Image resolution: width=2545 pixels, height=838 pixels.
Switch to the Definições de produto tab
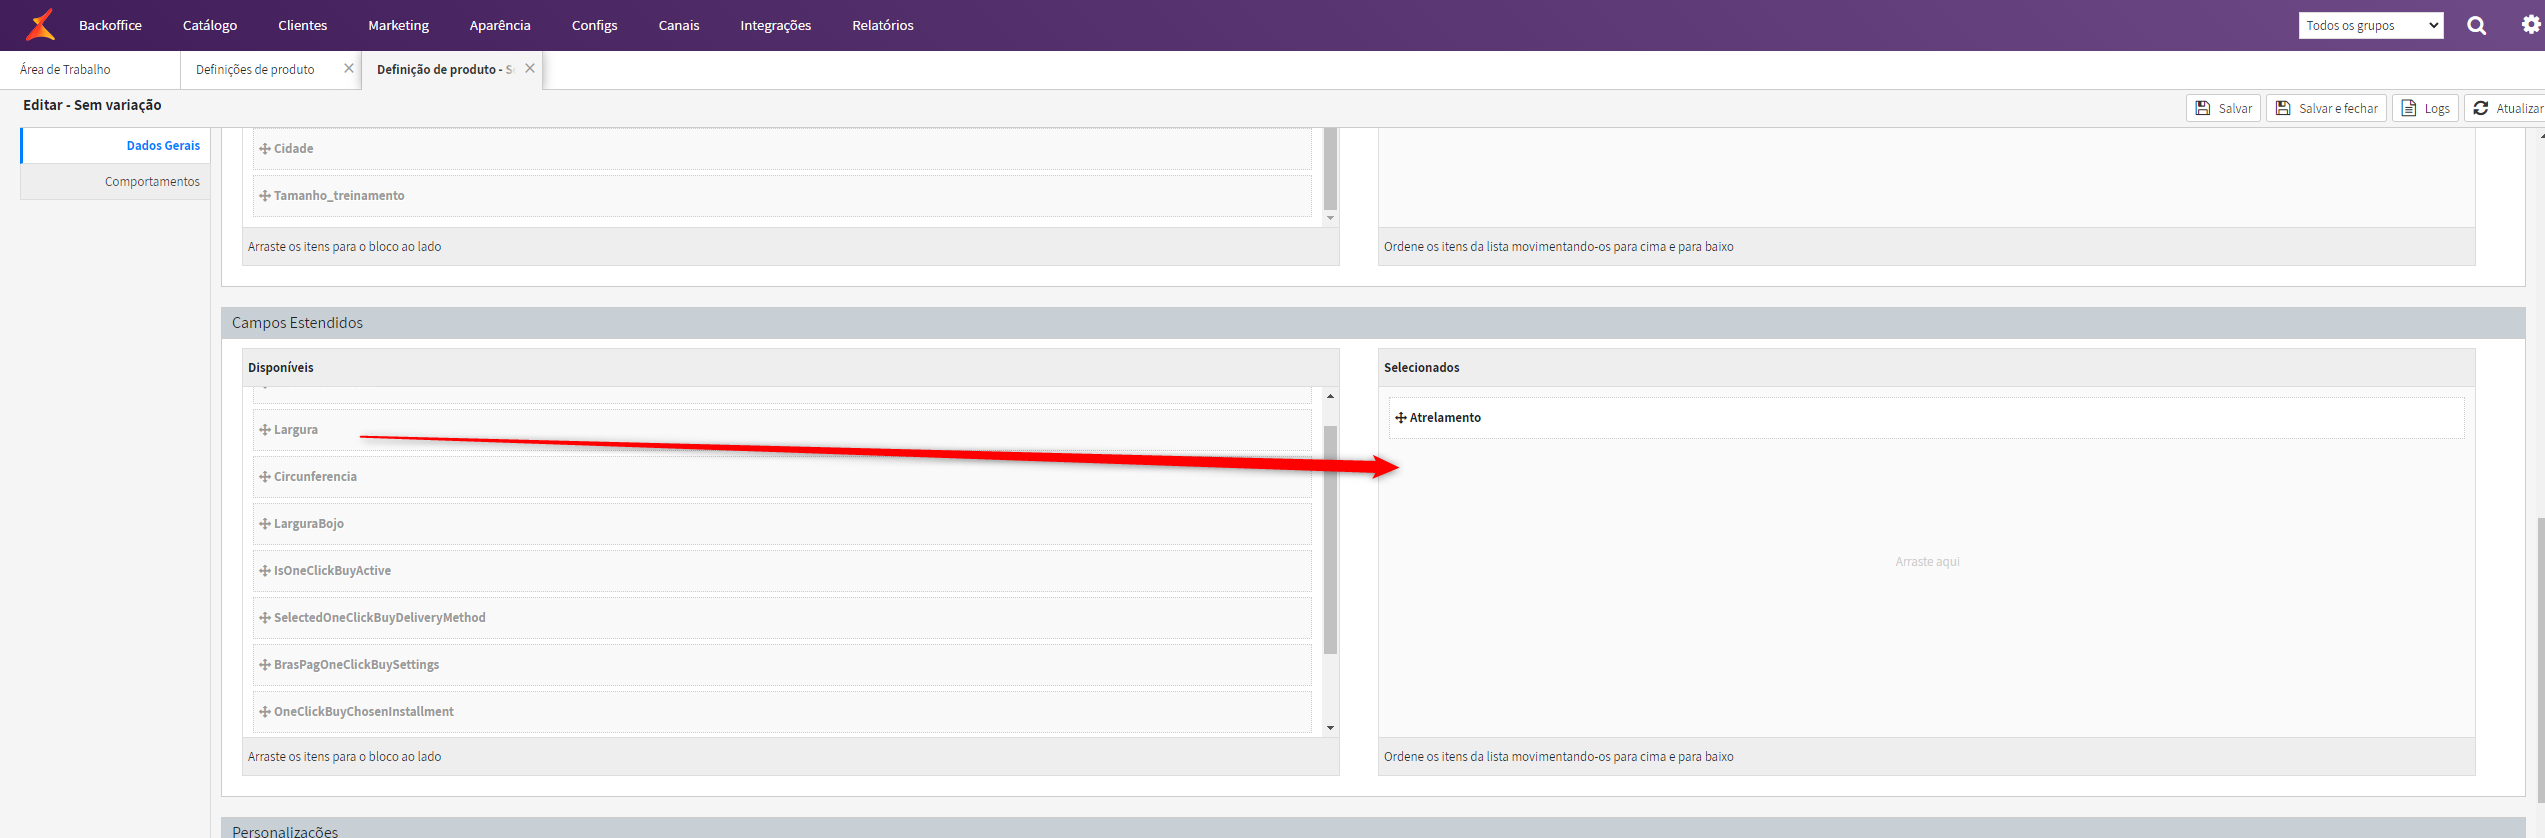(255, 69)
